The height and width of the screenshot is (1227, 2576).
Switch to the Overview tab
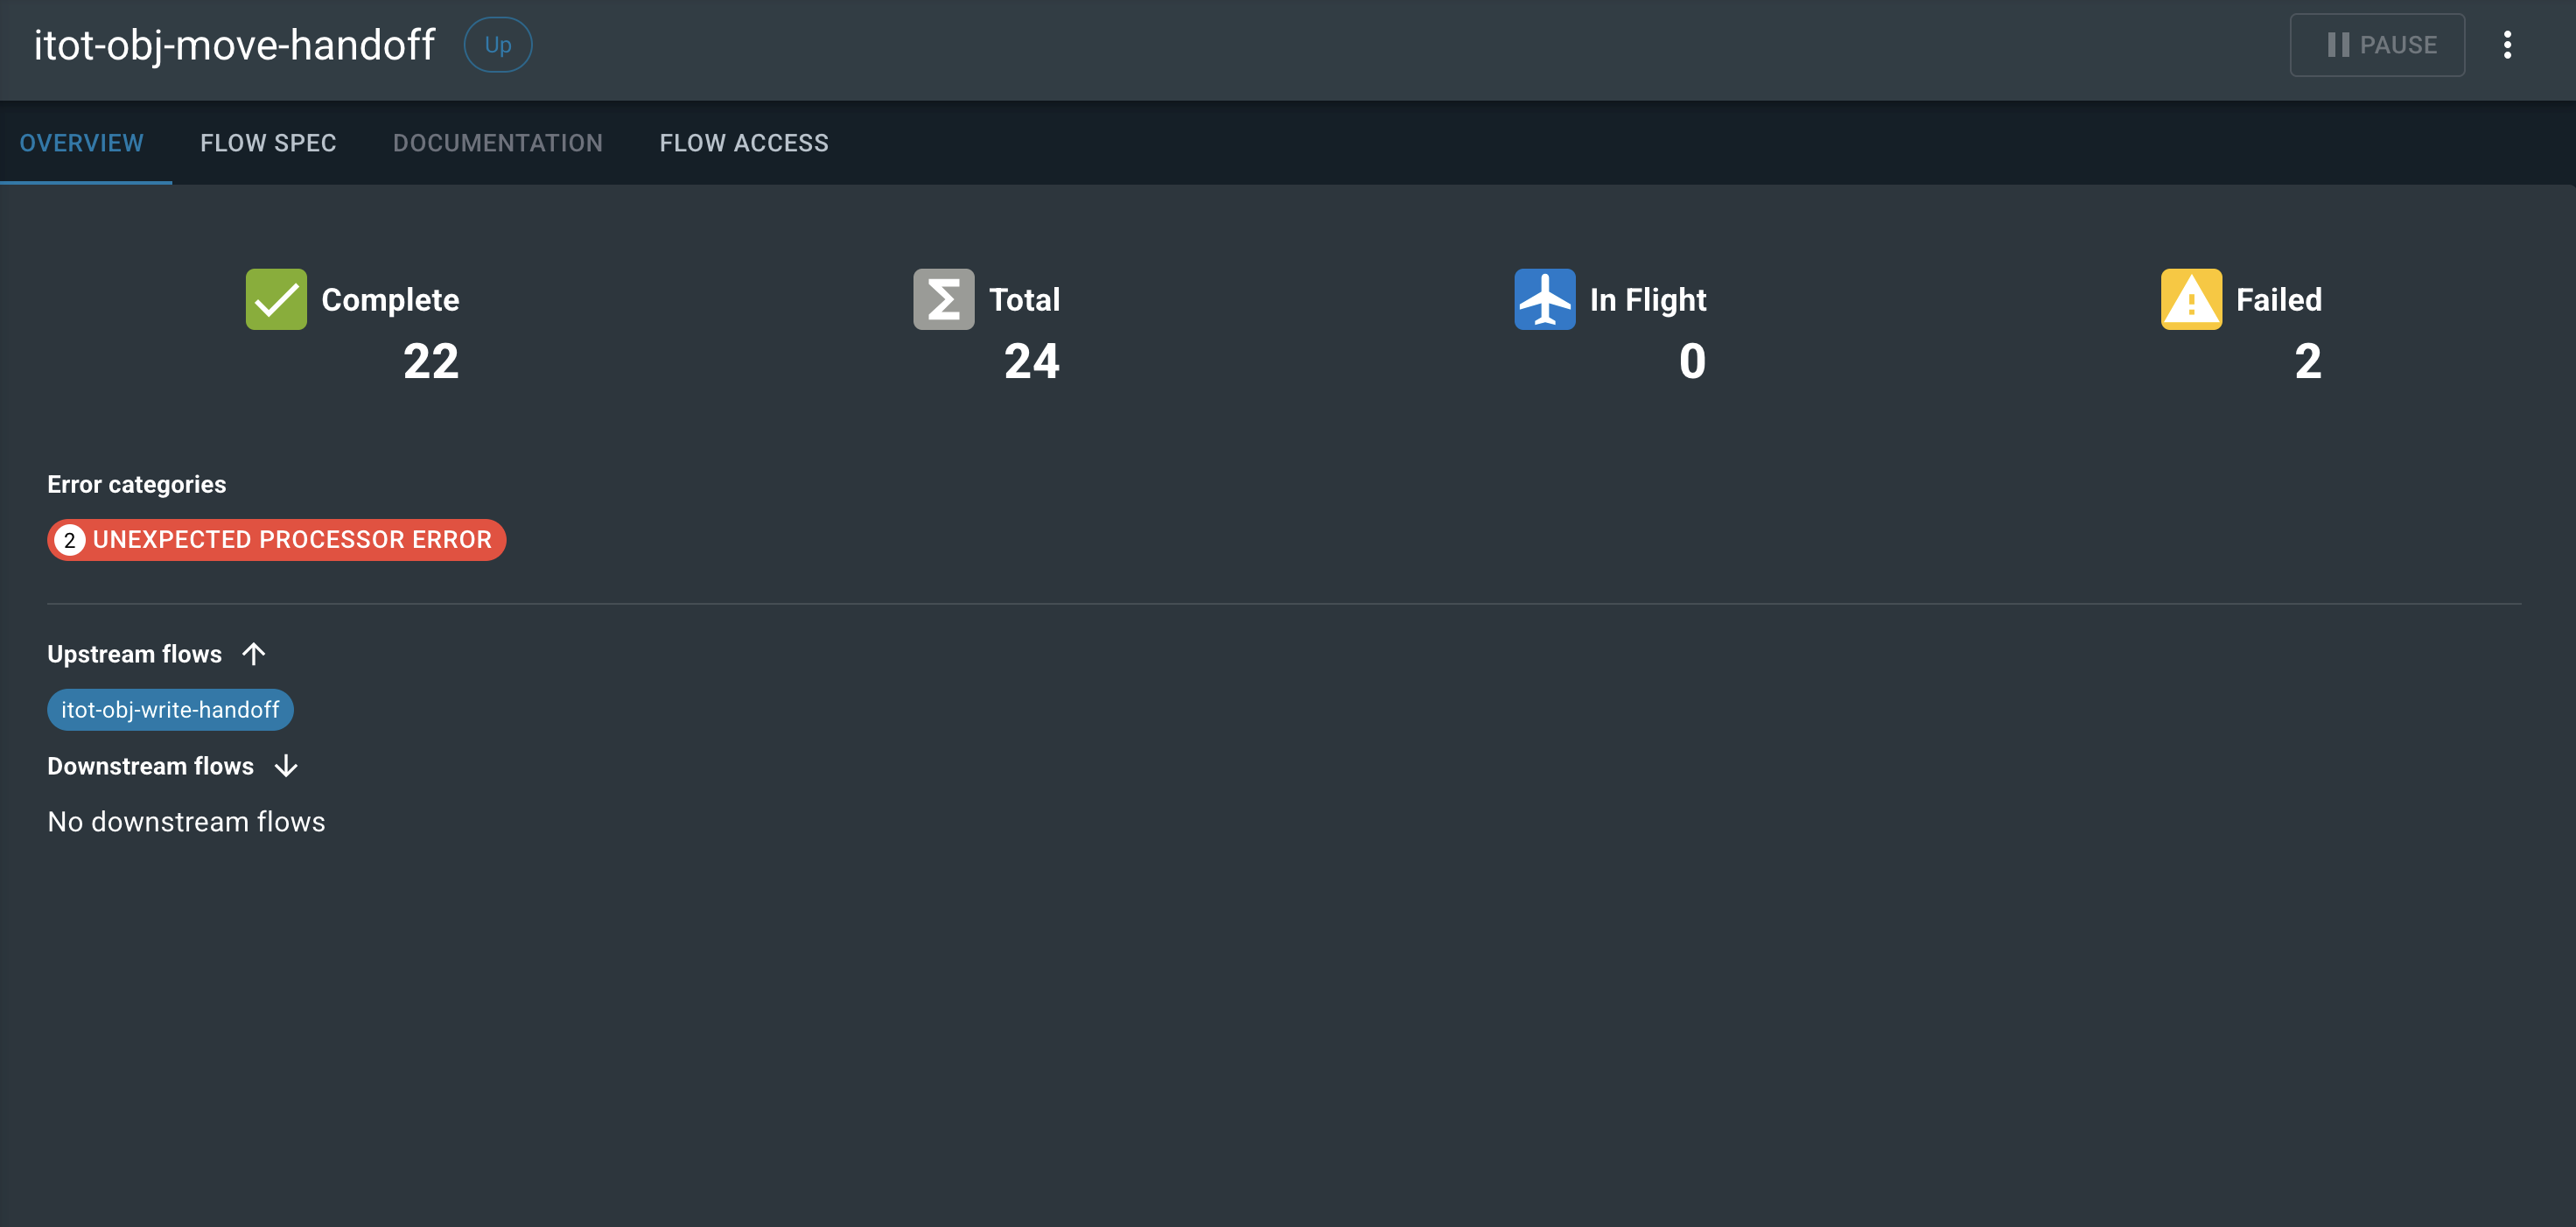[82, 143]
